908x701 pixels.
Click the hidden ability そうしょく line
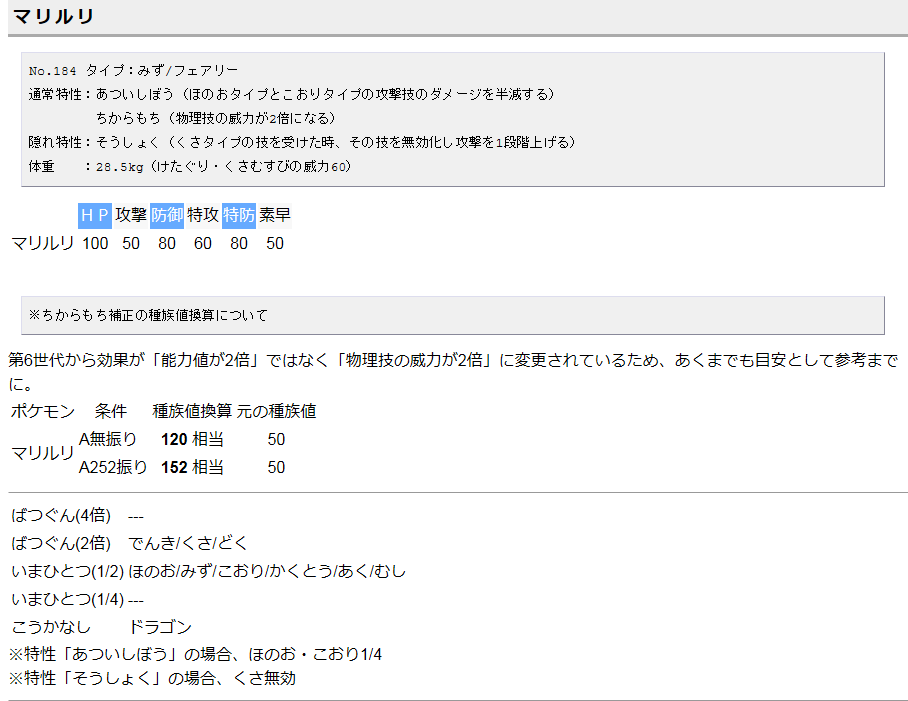click(x=302, y=142)
